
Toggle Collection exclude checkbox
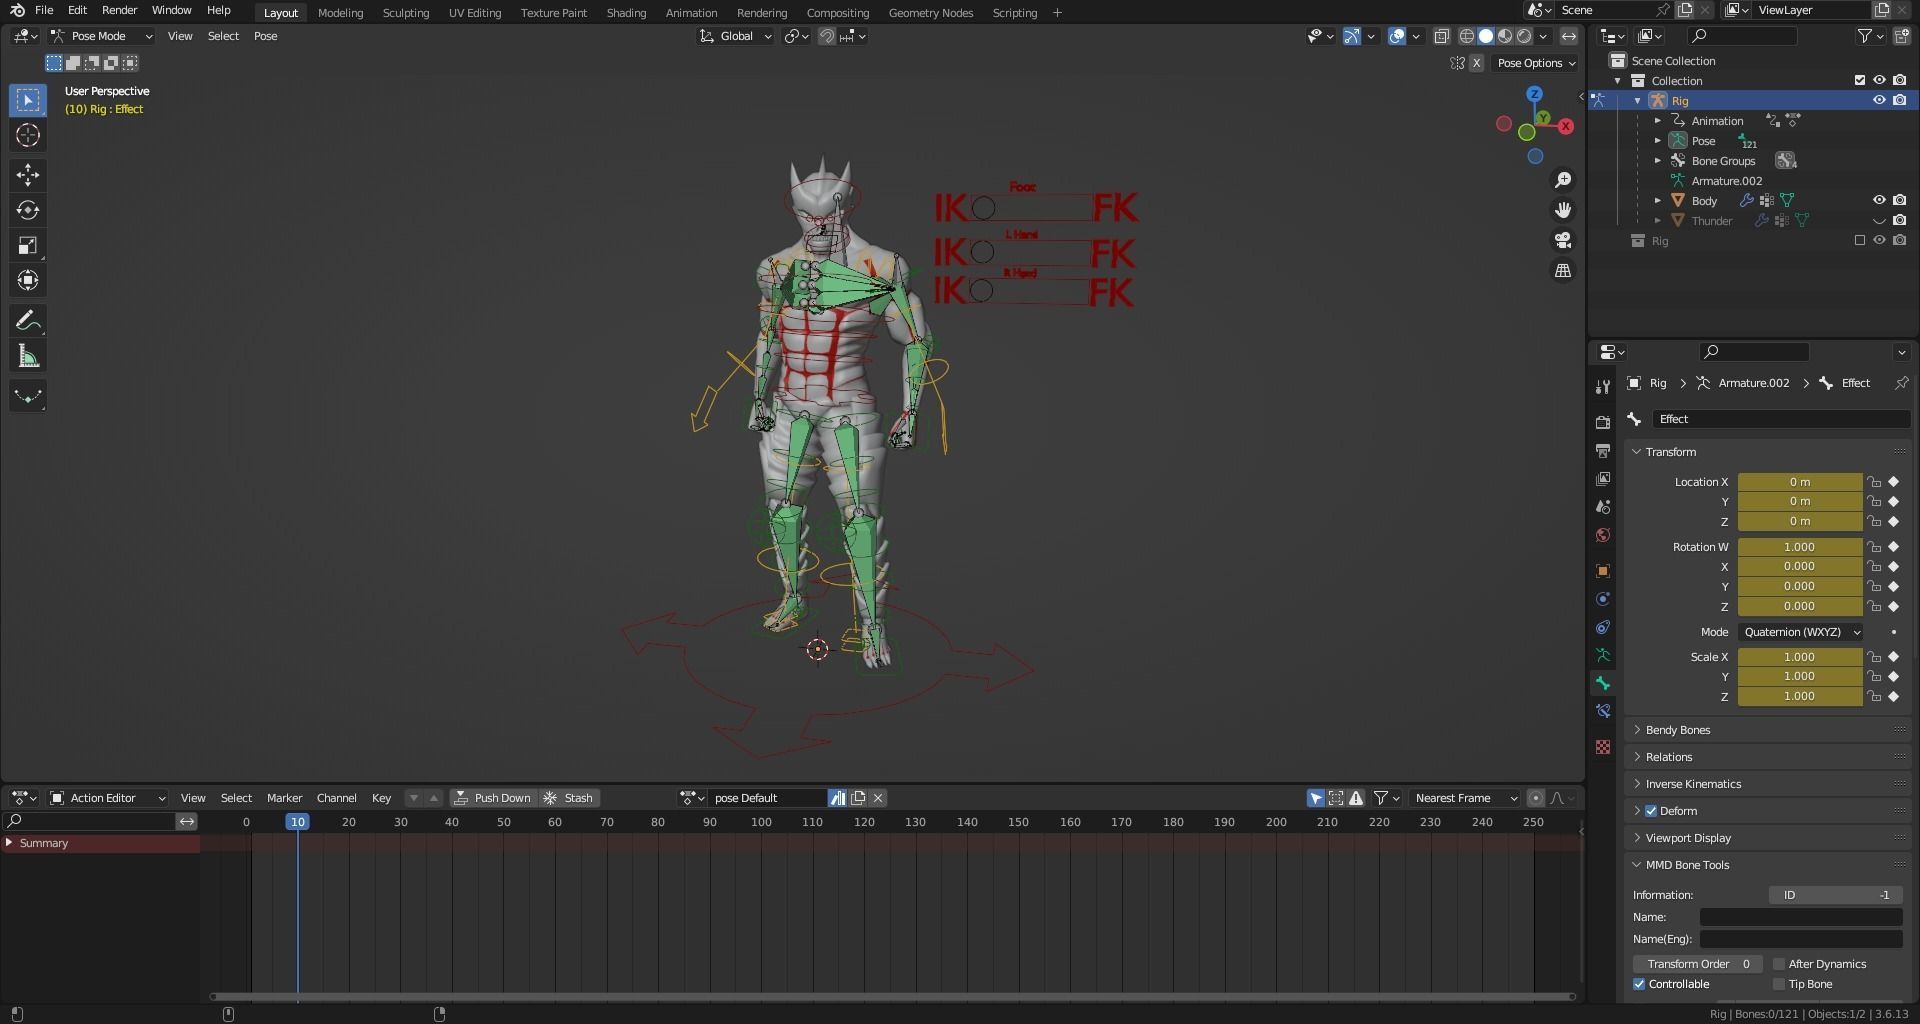pyautogui.click(x=1860, y=80)
